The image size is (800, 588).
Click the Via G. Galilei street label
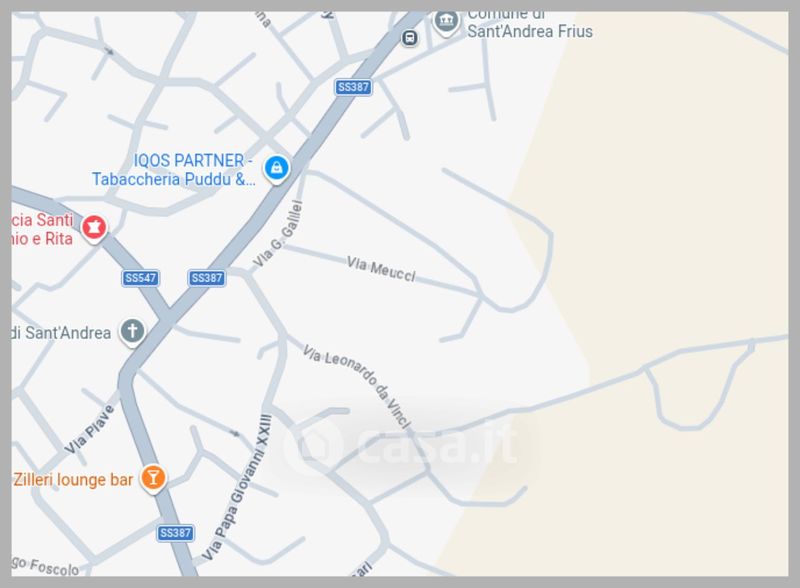[x=278, y=234]
